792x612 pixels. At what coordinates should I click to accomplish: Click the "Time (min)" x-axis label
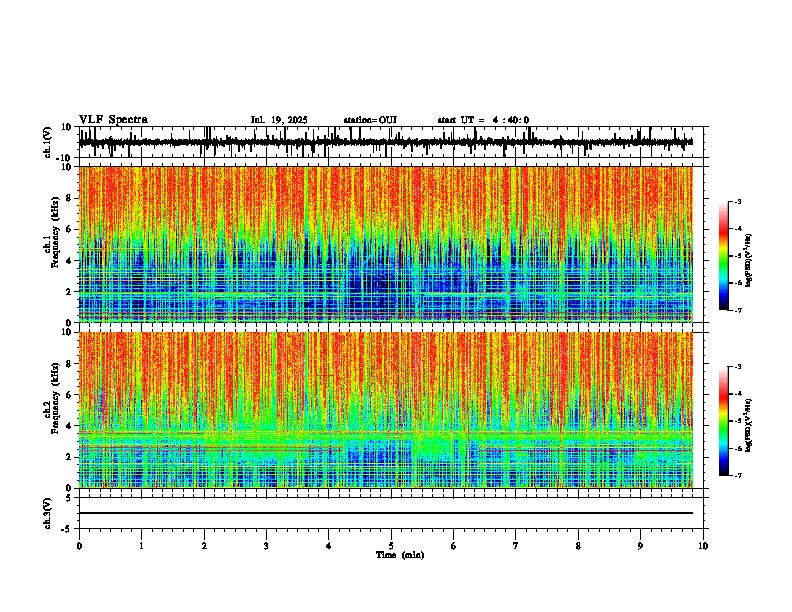tap(400, 555)
